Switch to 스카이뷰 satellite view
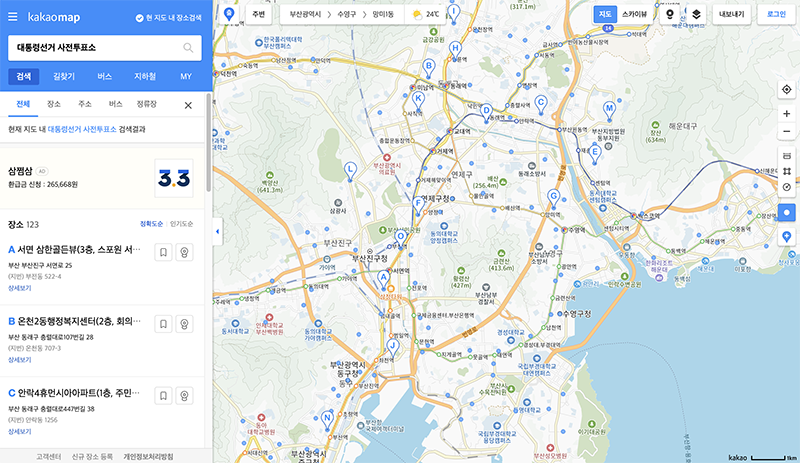The width and height of the screenshot is (800, 463). (x=634, y=14)
